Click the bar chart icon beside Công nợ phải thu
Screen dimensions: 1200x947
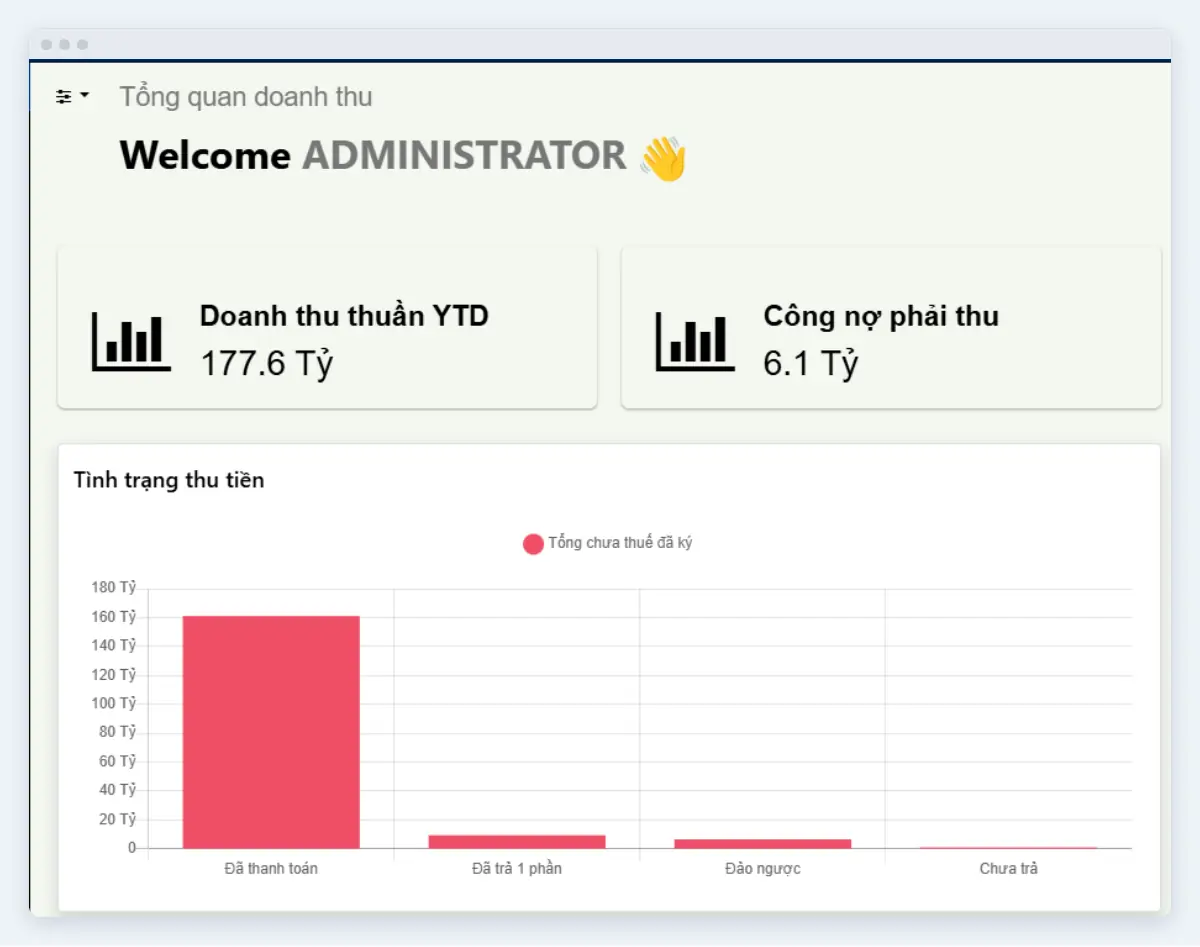tap(695, 341)
